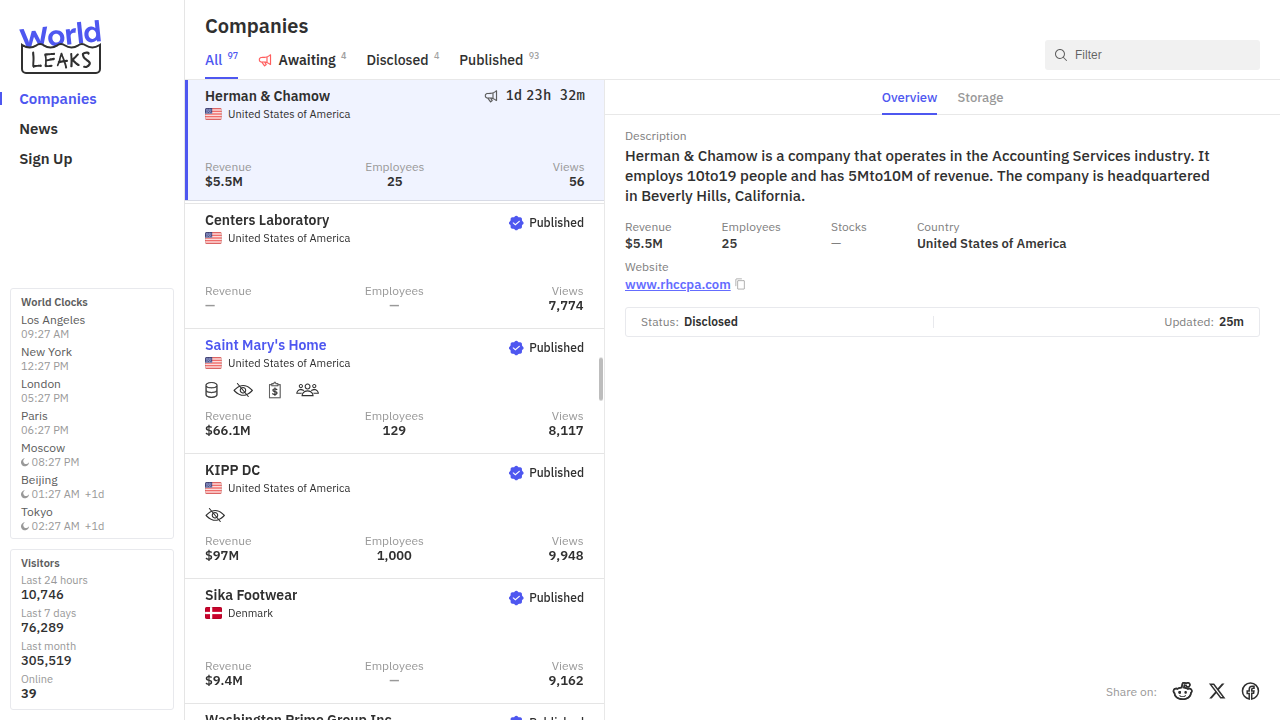
Task: Copy the website URL with copy icon
Action: (741, 285)
